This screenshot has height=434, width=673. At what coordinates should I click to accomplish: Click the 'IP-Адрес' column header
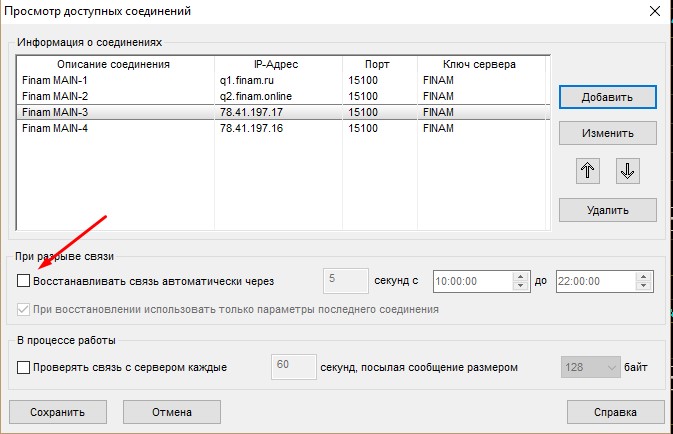276,64
